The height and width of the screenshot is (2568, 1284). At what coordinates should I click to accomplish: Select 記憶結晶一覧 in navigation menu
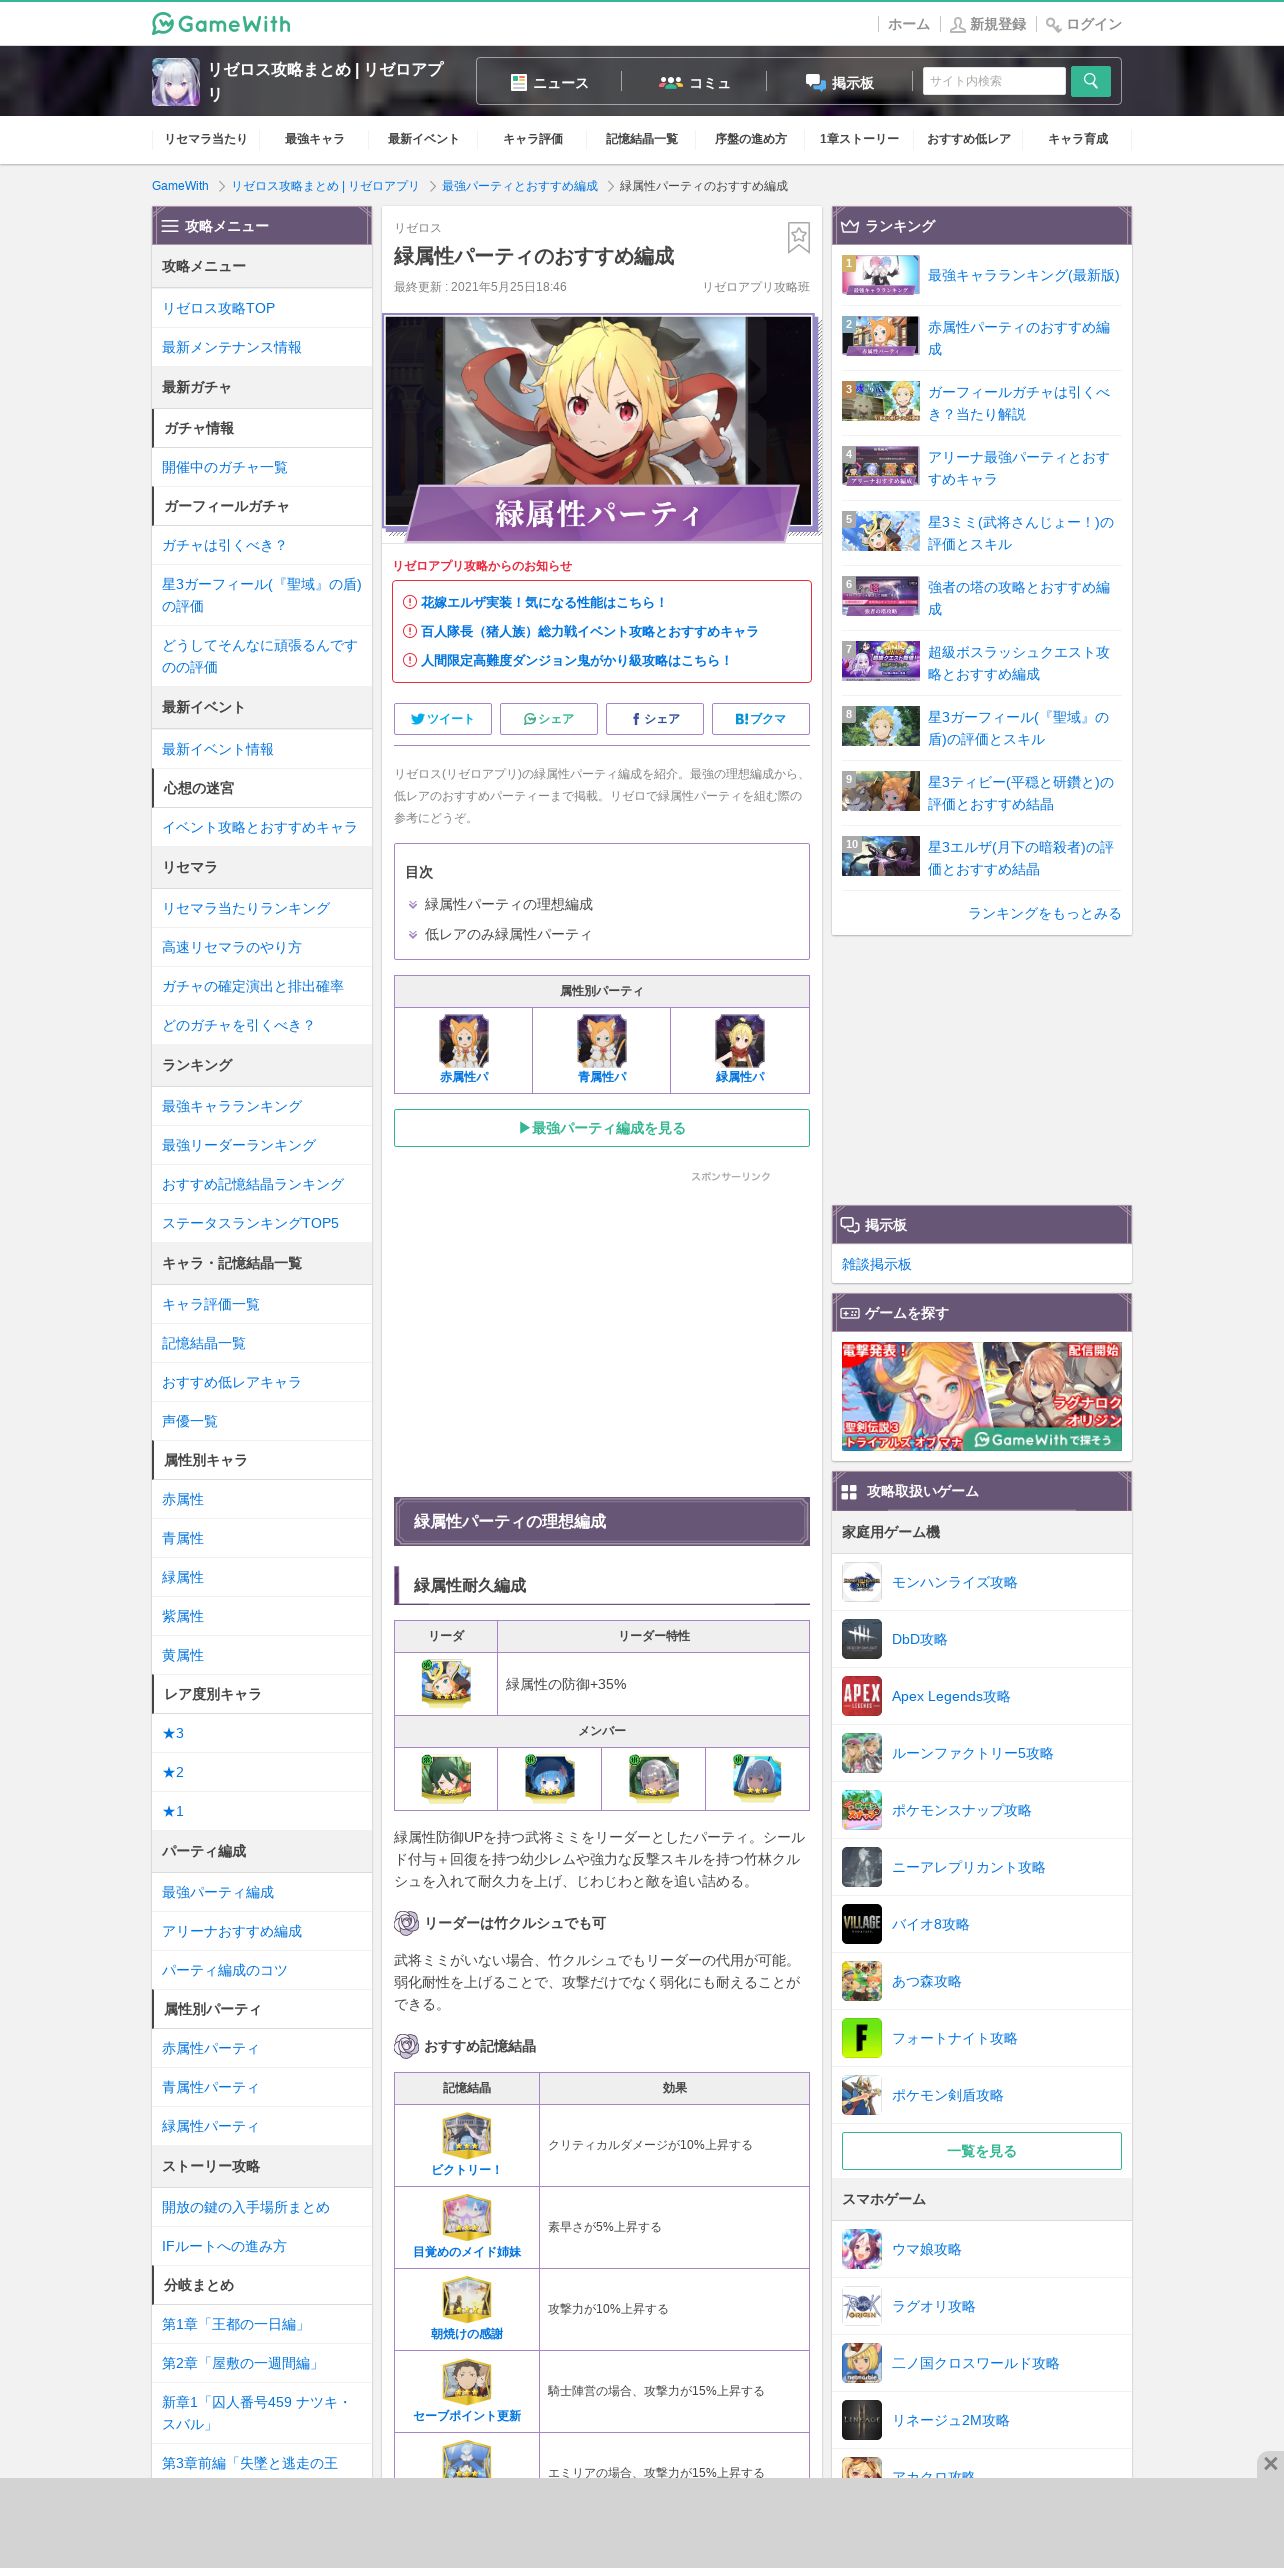[x=641, y=139]
